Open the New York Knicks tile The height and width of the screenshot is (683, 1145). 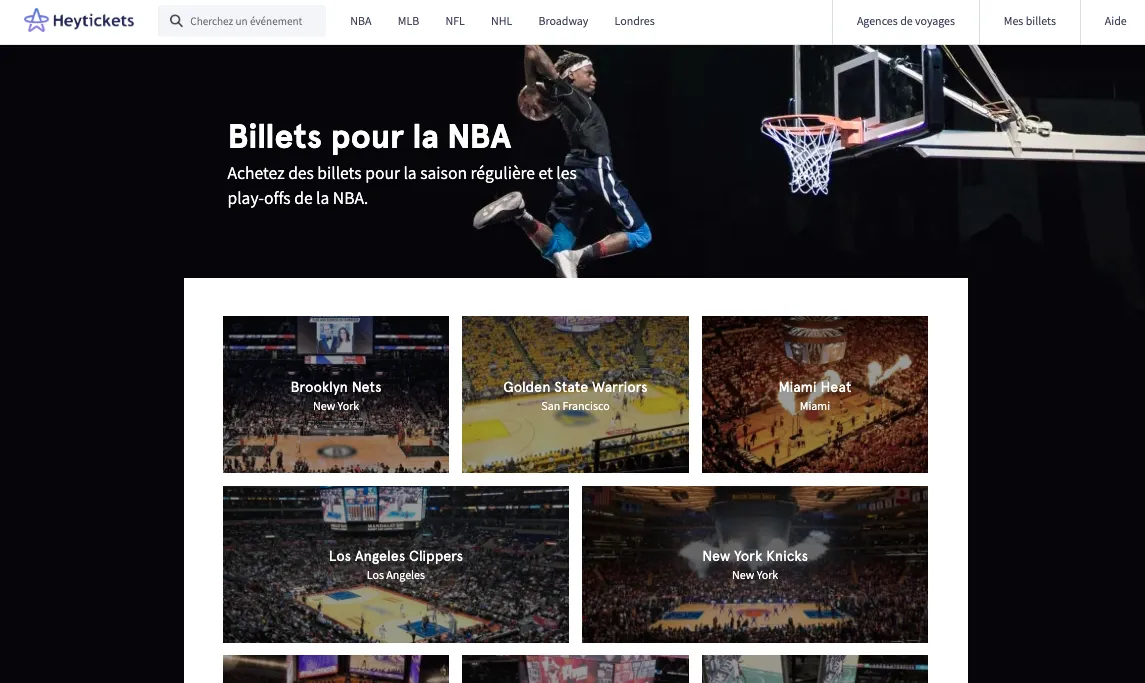(x=755, y=565)
